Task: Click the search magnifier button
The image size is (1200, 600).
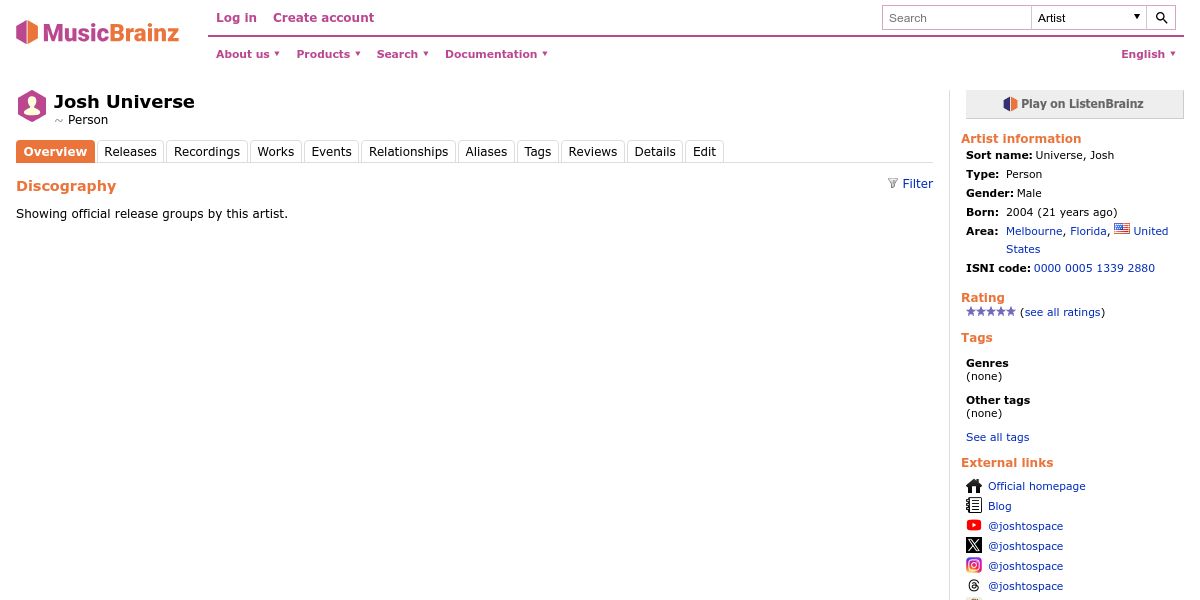Action: click(1161, 18)
